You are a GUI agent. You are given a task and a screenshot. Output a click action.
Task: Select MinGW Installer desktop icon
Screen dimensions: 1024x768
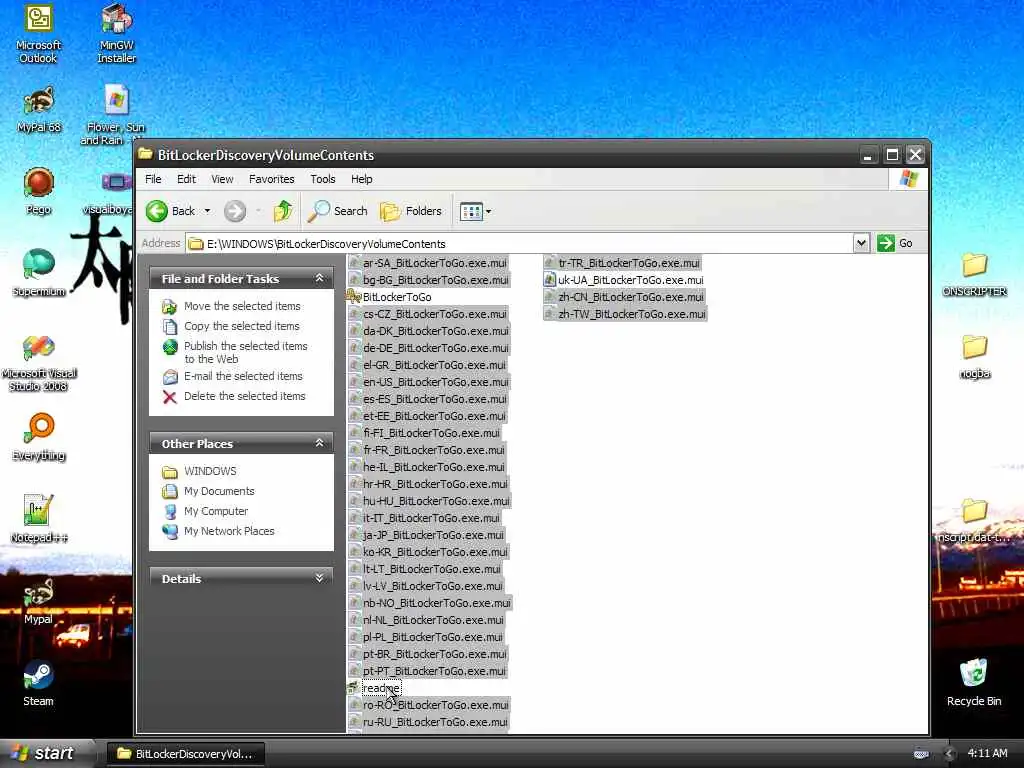click(116, 34)
